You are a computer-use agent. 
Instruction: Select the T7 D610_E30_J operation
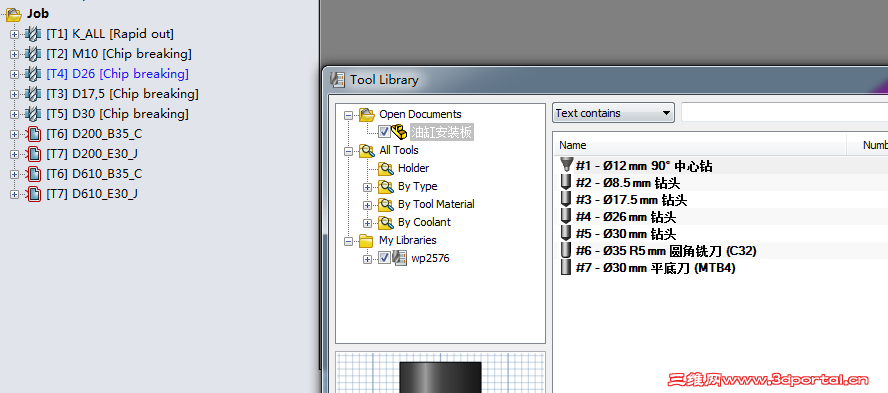[x=92, y=194]
